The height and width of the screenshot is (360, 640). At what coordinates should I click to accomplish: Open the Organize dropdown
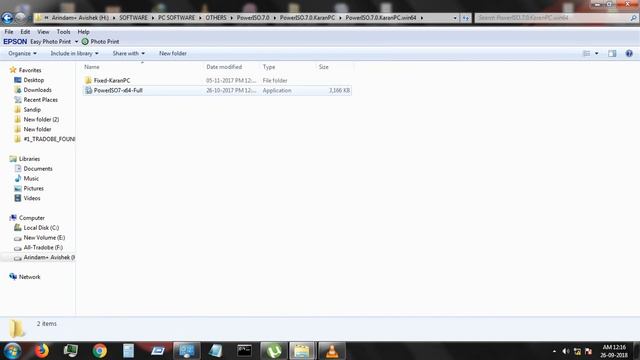22,53
